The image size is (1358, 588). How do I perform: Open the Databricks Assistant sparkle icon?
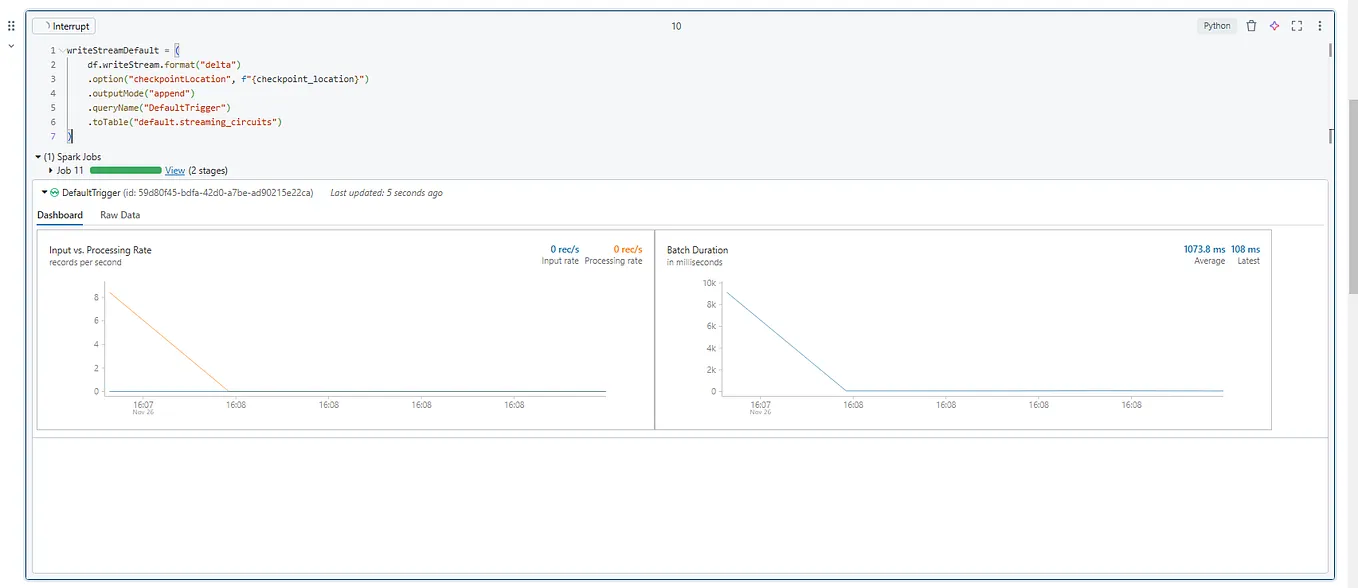(1275, 26)
